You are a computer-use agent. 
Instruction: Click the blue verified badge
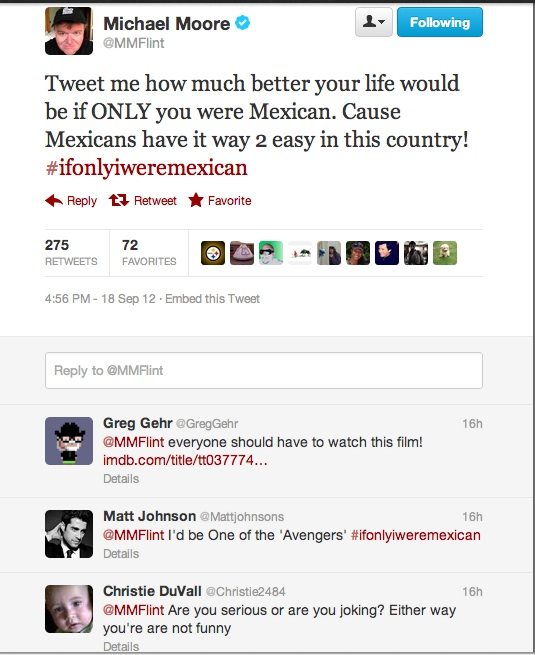point(243,23)
